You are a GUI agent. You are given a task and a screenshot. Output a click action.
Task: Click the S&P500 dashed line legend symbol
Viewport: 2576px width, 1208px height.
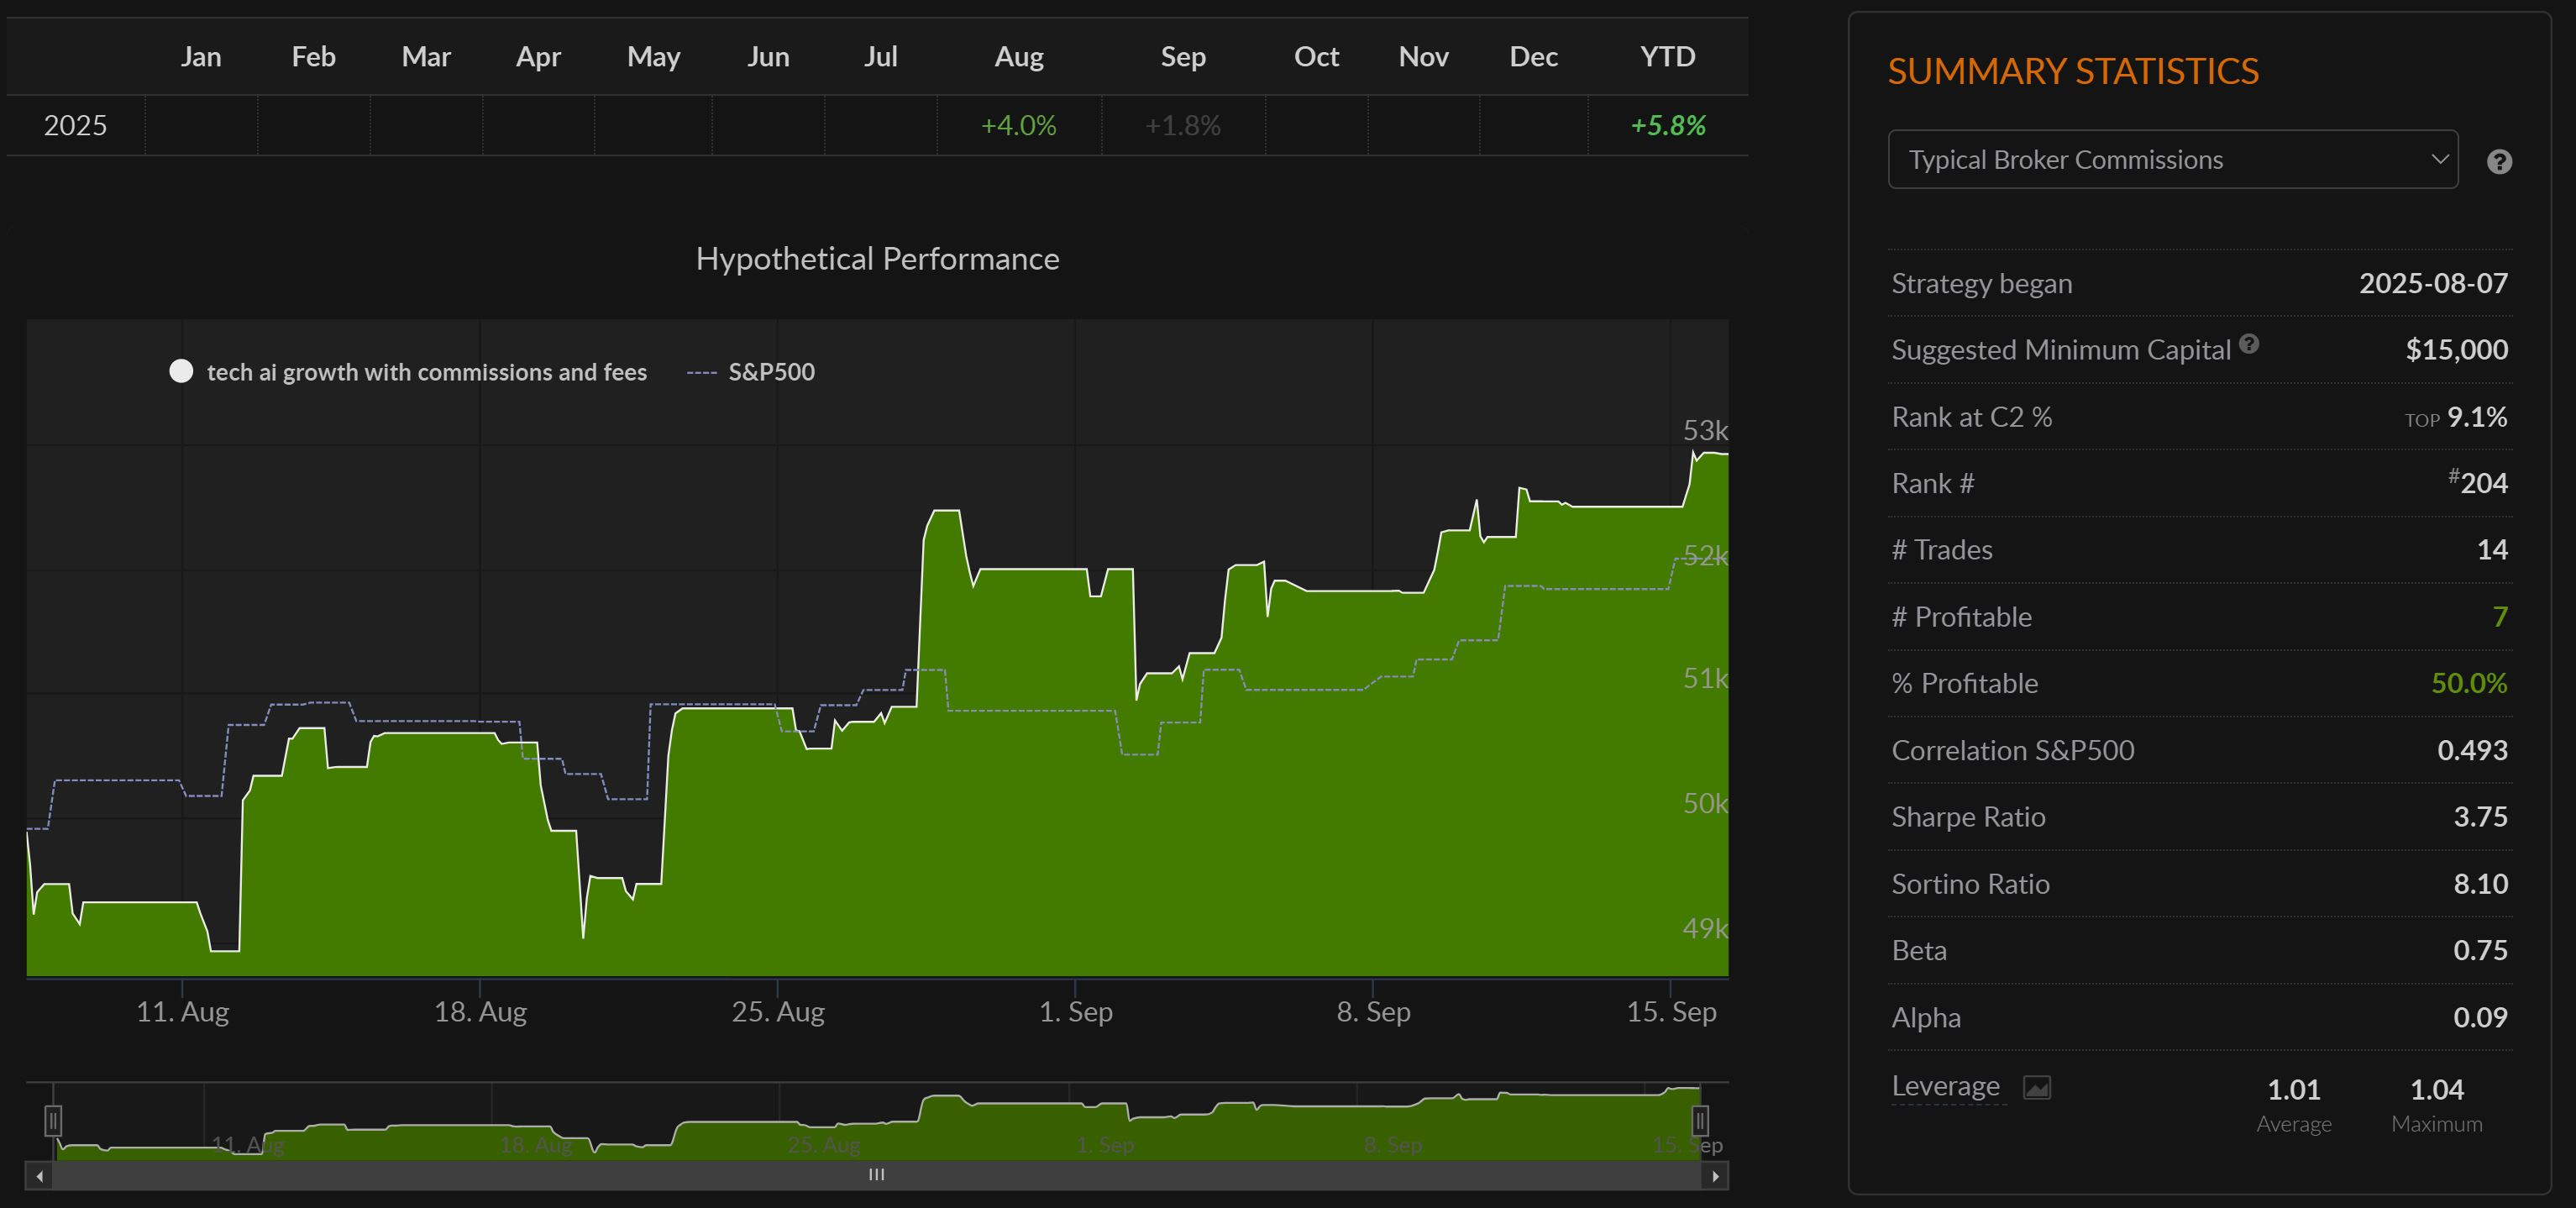coord(701,373)
